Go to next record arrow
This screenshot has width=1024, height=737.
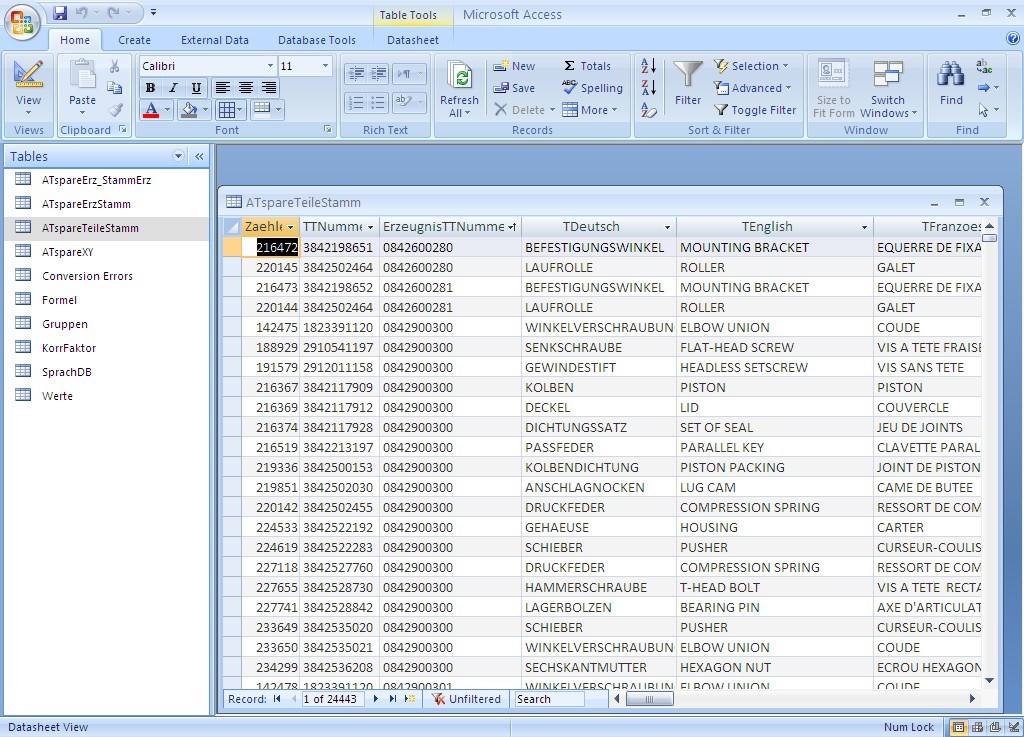(376, 698)
